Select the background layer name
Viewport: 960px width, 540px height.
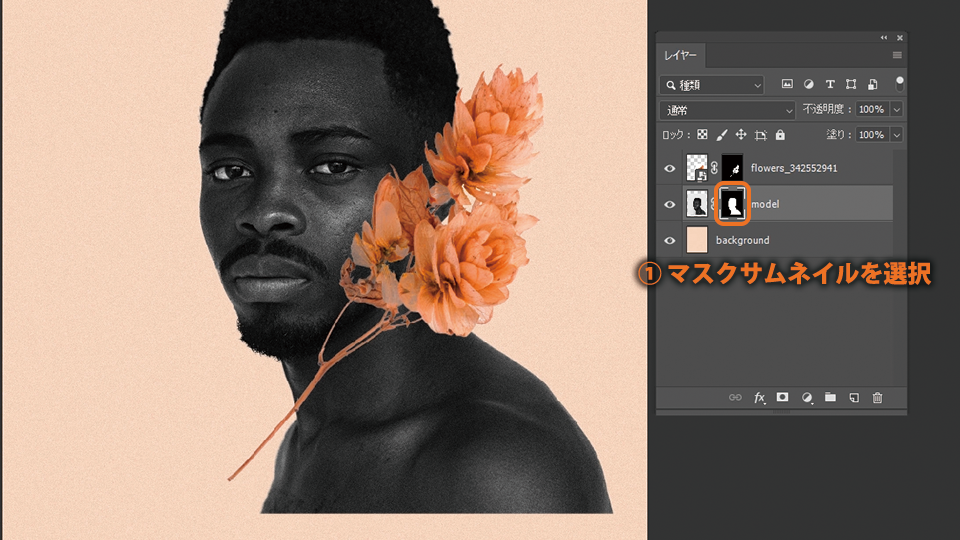pyautogui.click(x=743, y=241)
